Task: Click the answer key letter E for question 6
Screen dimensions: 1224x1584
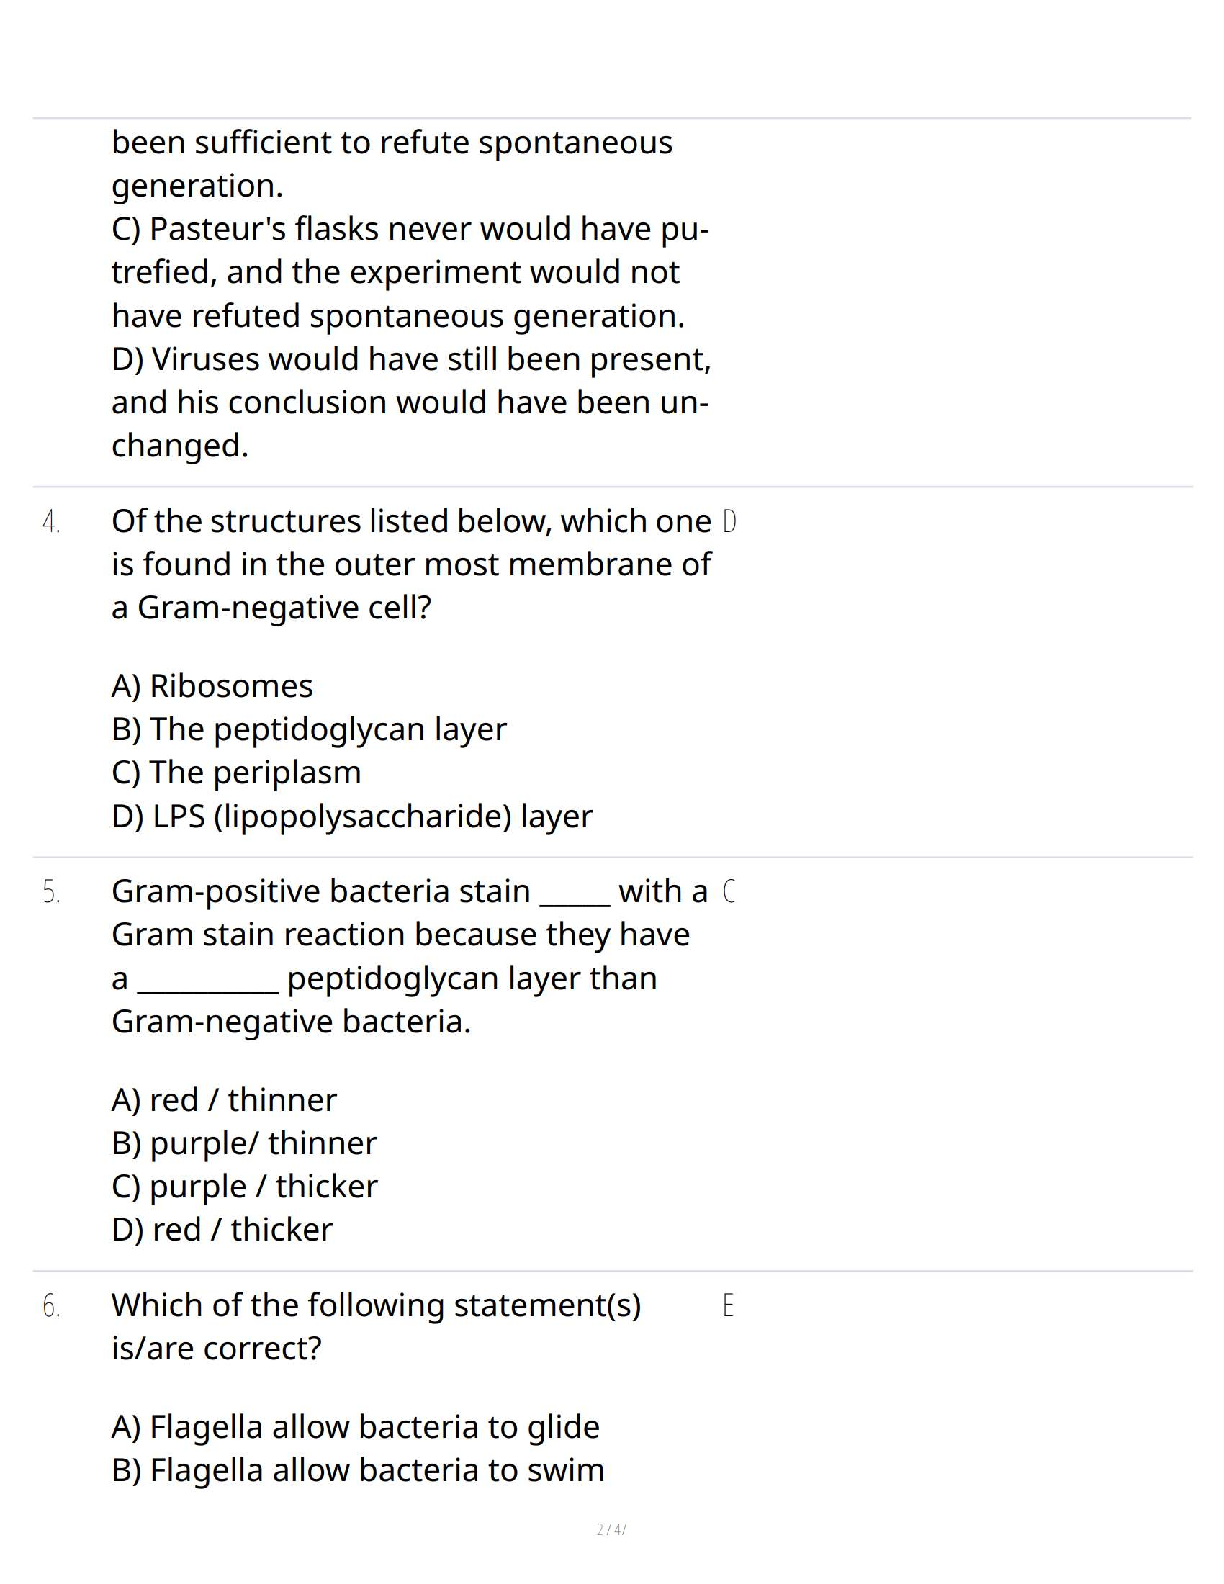Action: tap(728, 1305)
